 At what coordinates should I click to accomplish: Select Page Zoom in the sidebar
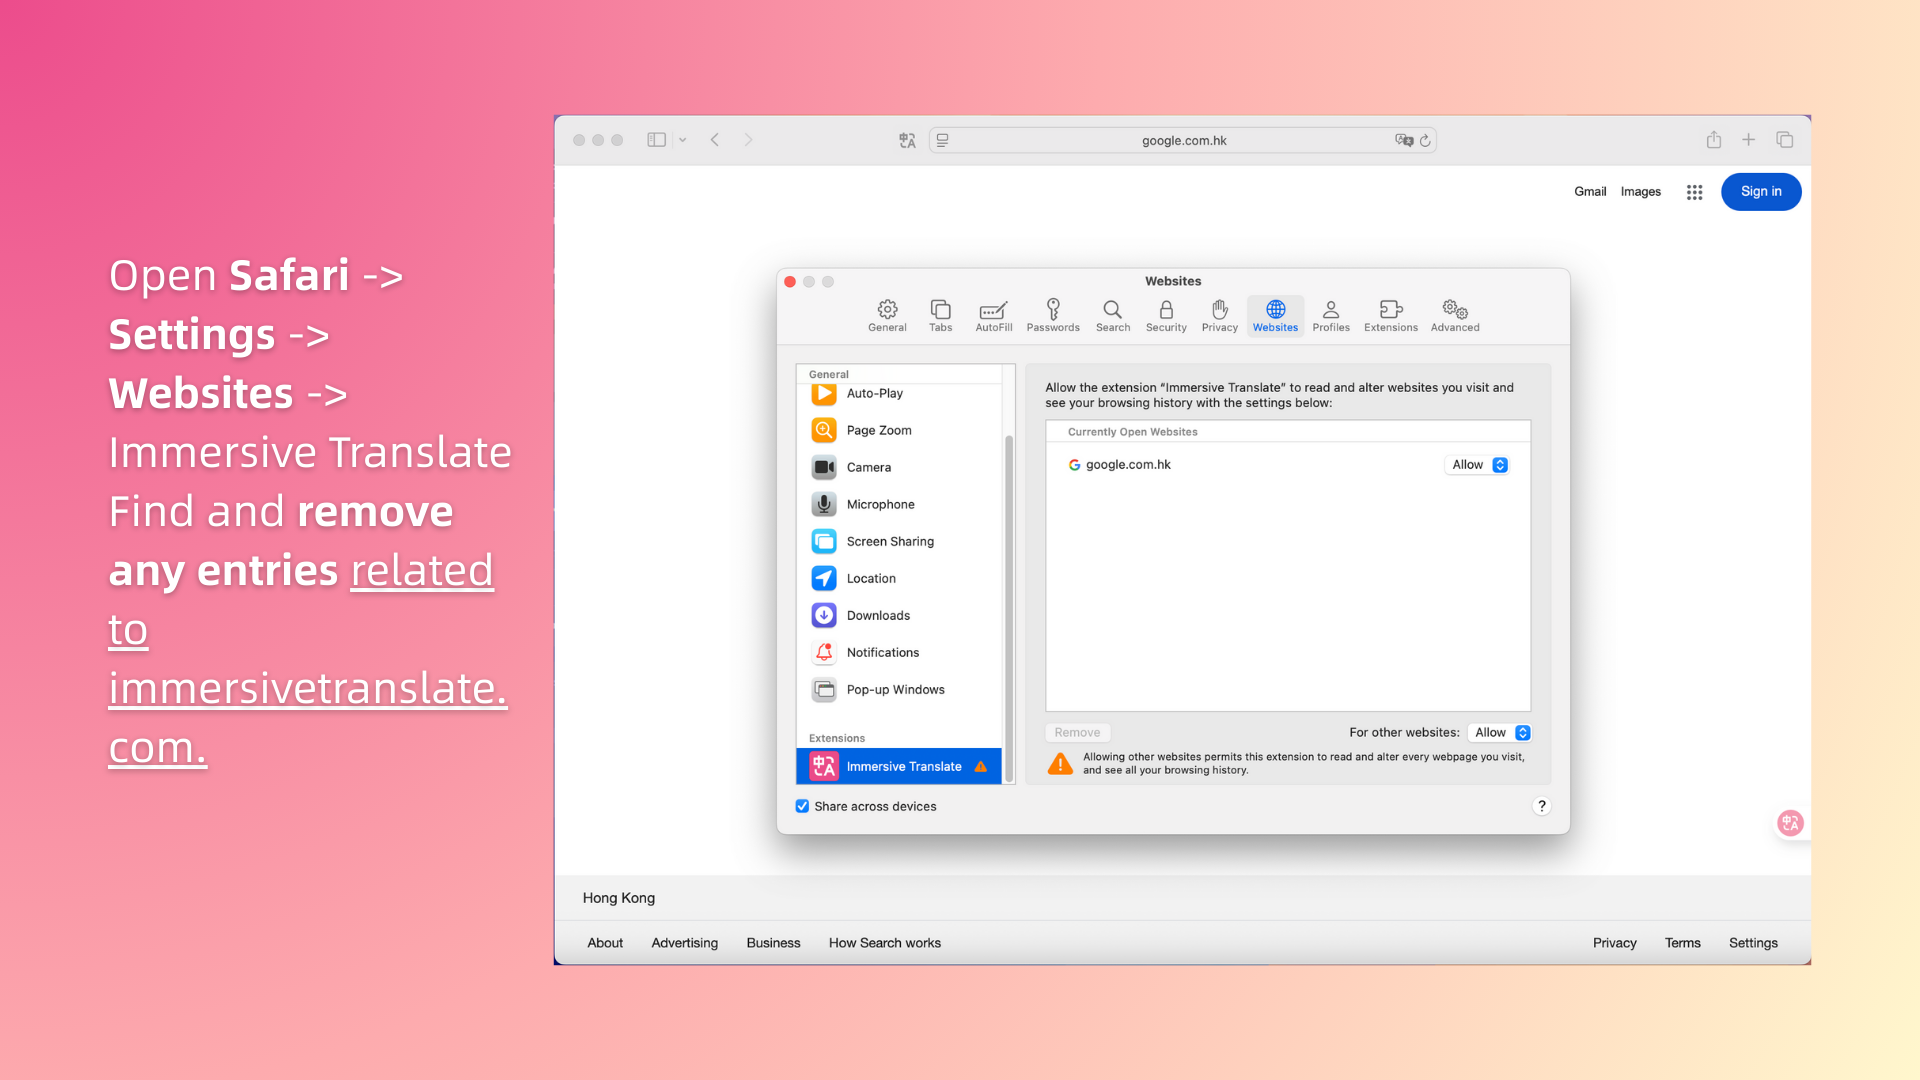tap(899, 430)
